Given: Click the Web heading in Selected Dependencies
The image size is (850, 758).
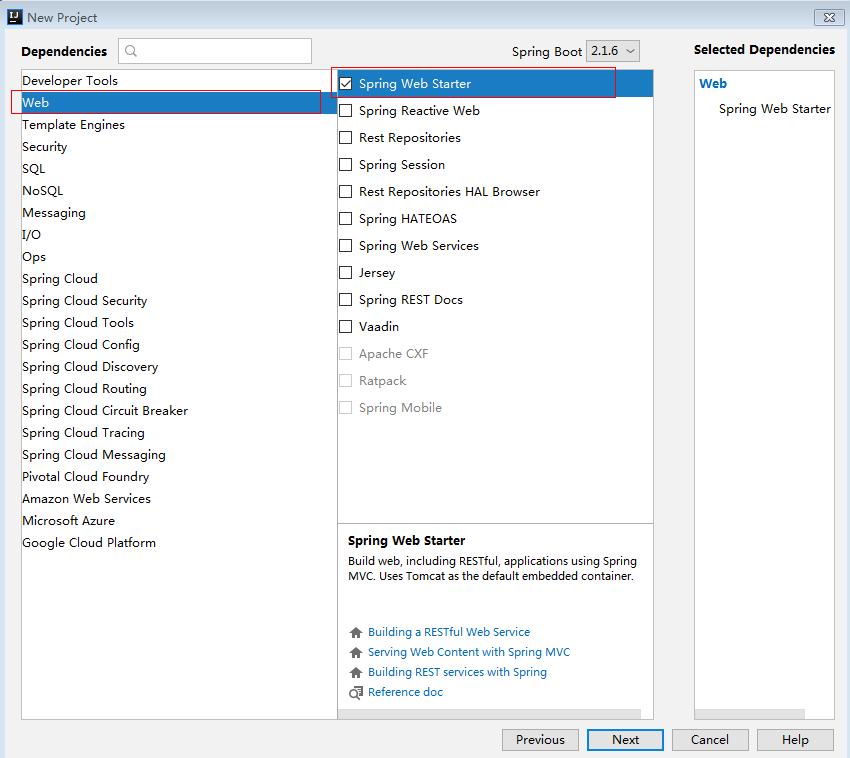Looking at the screenshot, I should [713, 83].
